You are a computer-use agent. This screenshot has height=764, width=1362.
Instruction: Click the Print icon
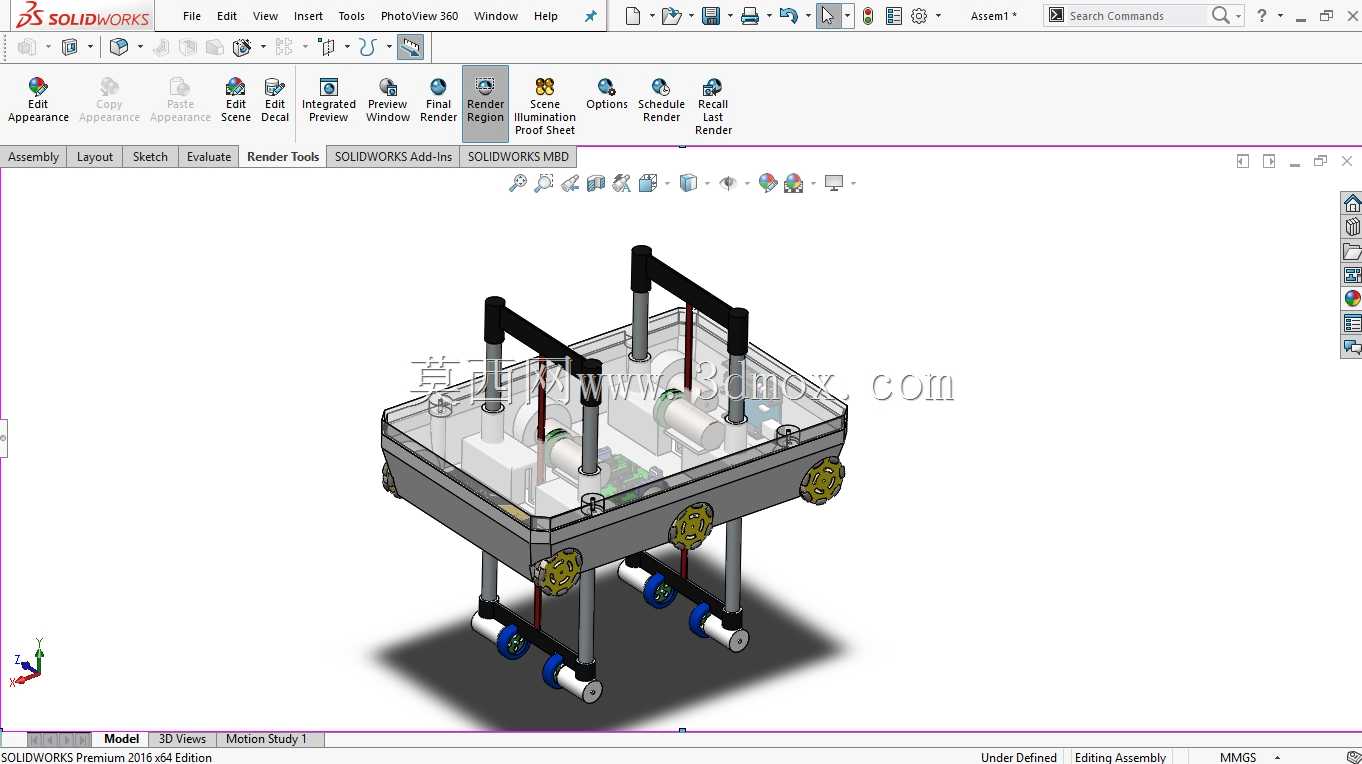pyautogui.click(x=750, y=16)
